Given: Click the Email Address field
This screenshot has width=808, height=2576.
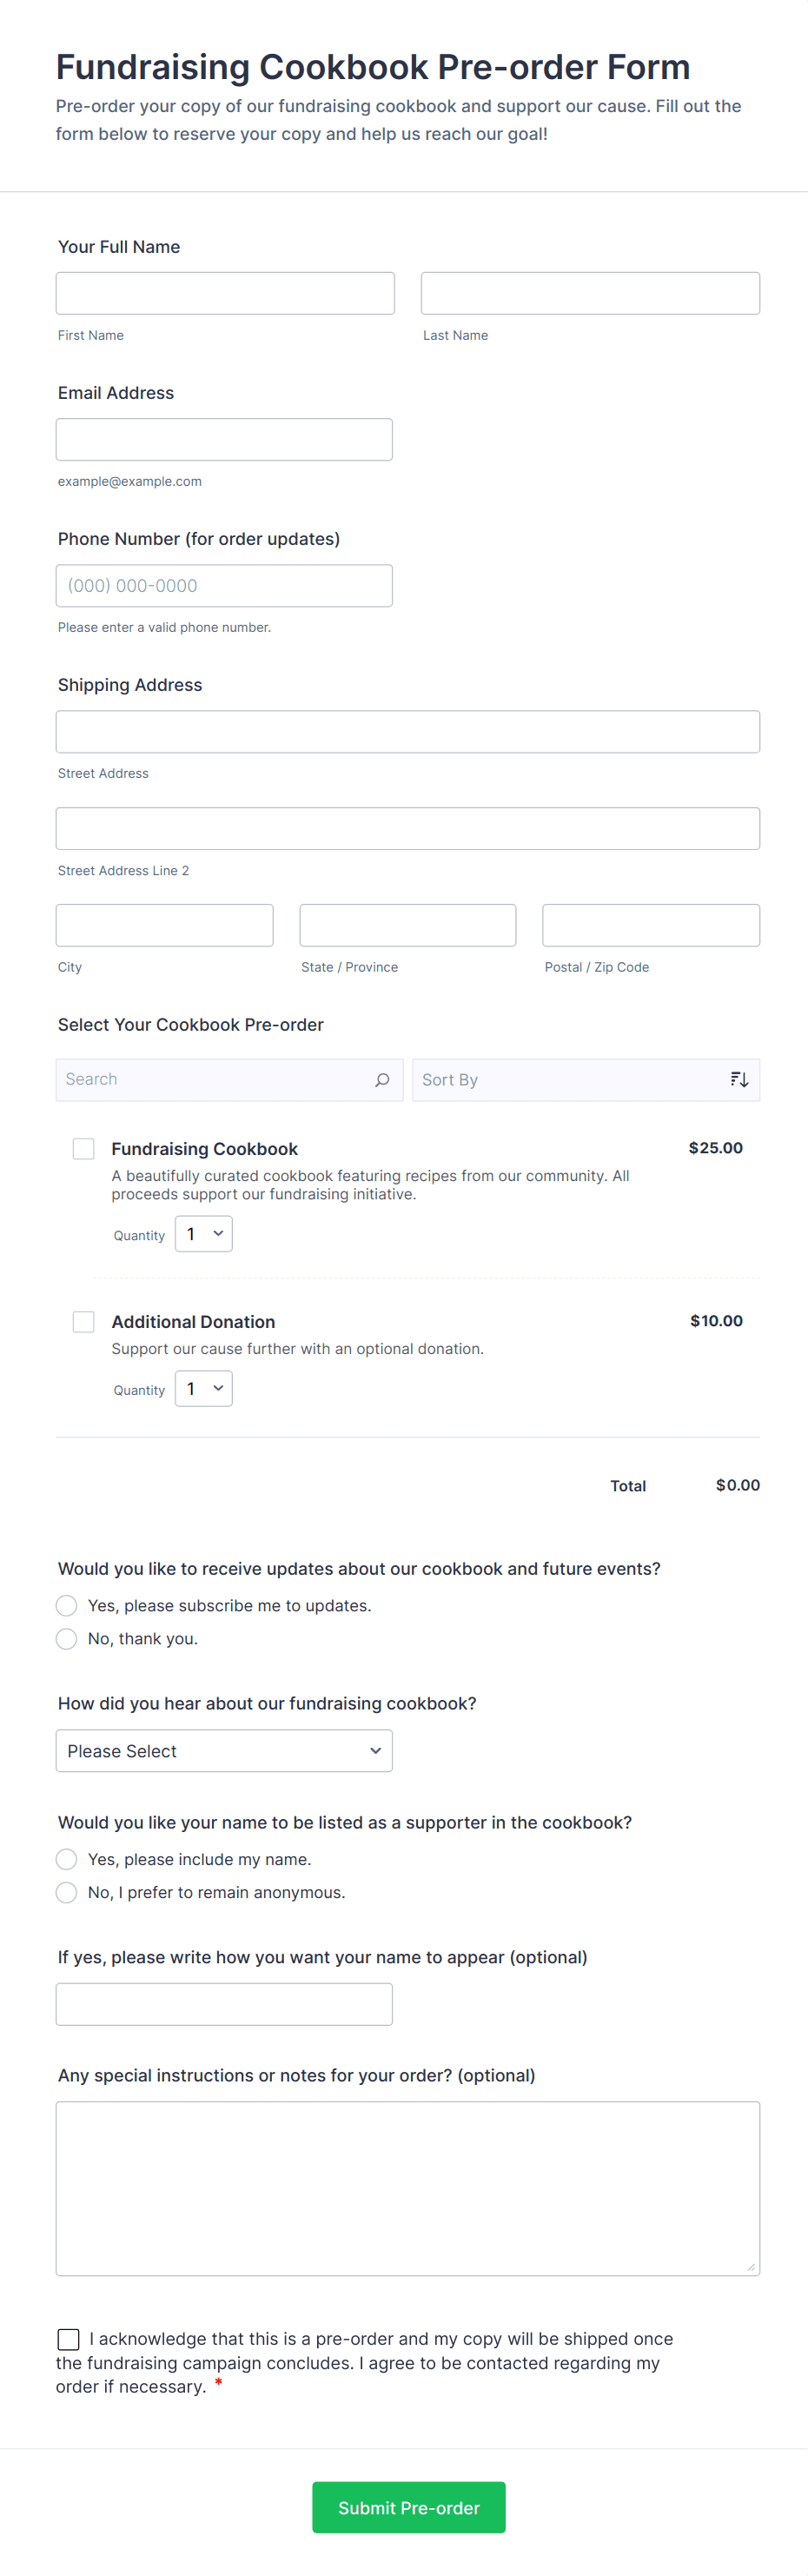Looking at the screenshot, I should 224,440.
